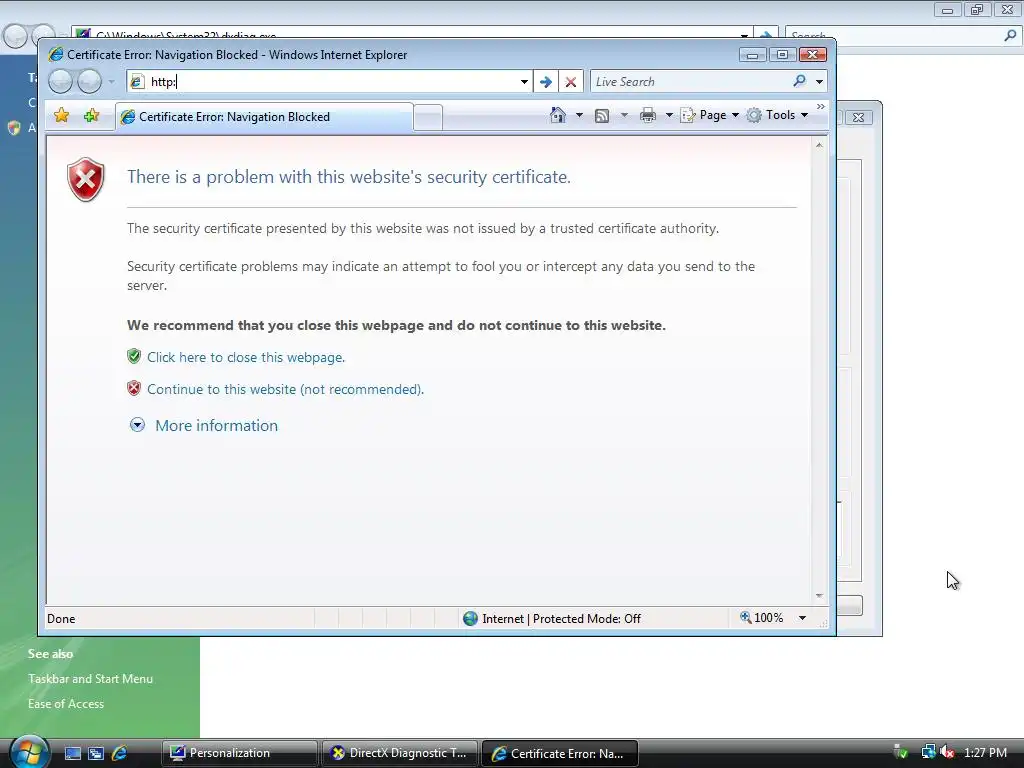Click the Certificate Error taskbar button

pyautogui.click(x=560, y=754)
